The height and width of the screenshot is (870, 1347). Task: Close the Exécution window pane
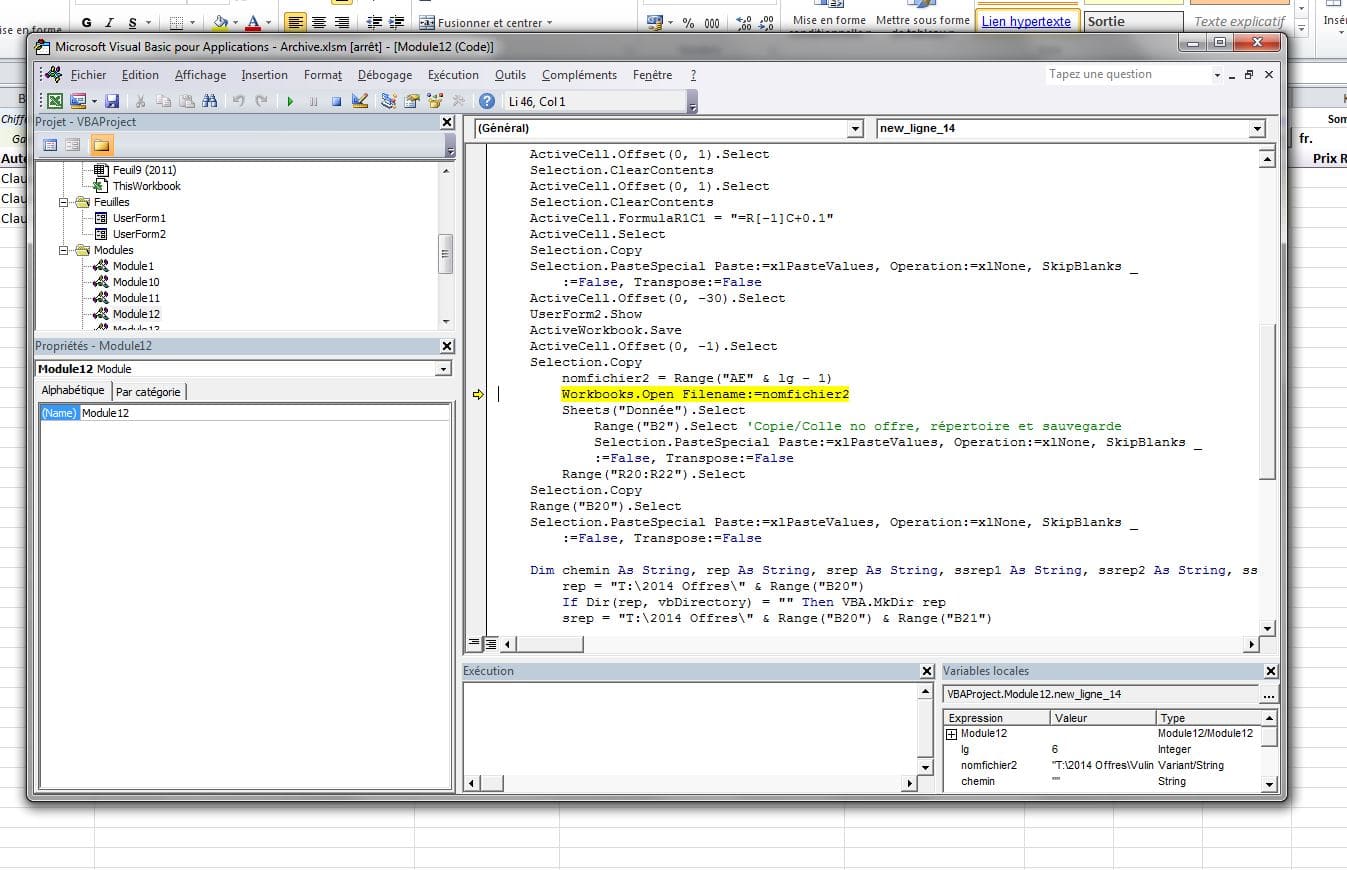[927, 671]
